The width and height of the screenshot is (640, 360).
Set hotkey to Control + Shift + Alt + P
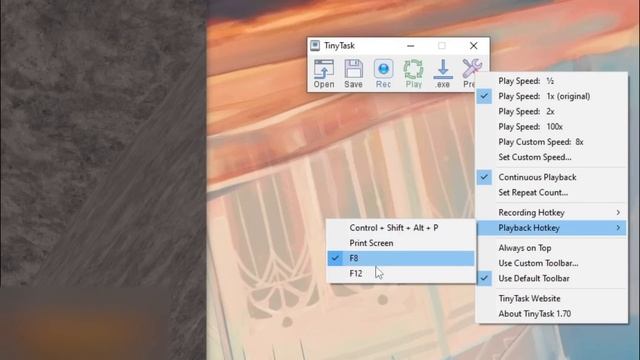pos(401,228)
